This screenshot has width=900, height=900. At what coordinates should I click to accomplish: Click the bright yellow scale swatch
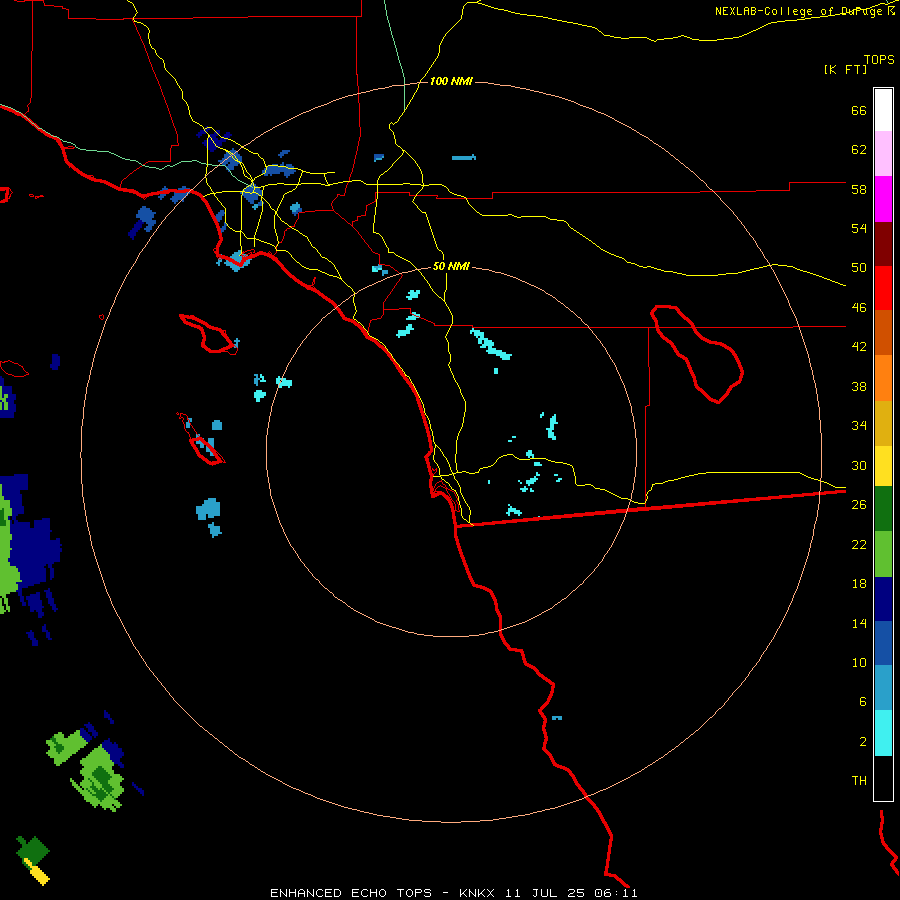pyautogui.click(x=883, y=465)
